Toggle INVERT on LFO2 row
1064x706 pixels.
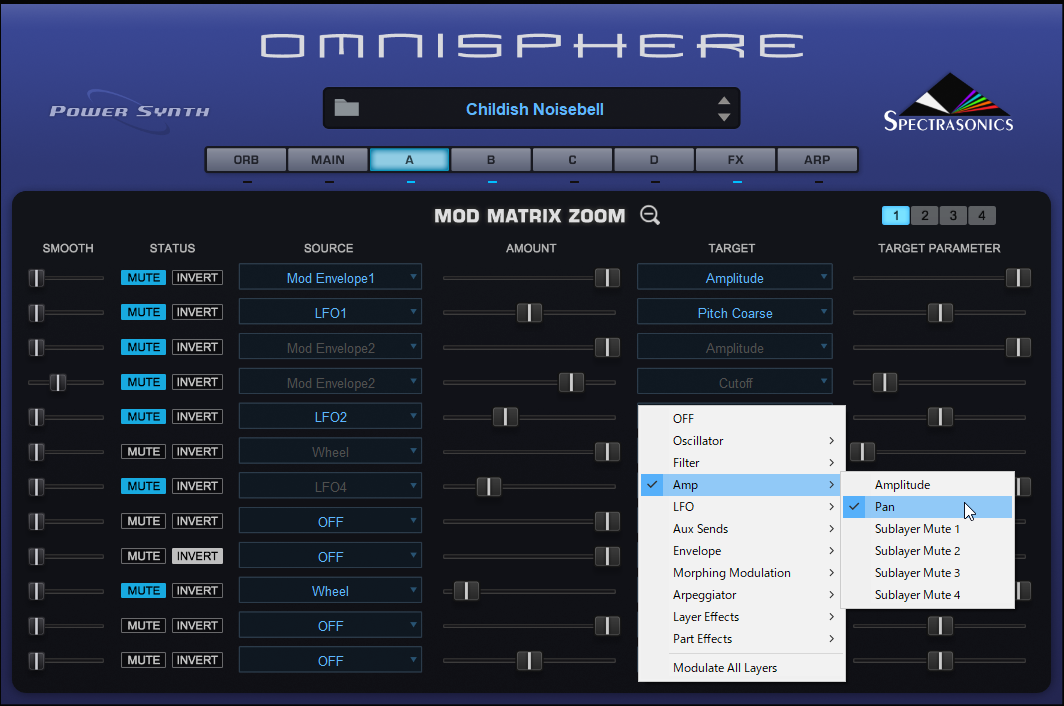point(197,417)
